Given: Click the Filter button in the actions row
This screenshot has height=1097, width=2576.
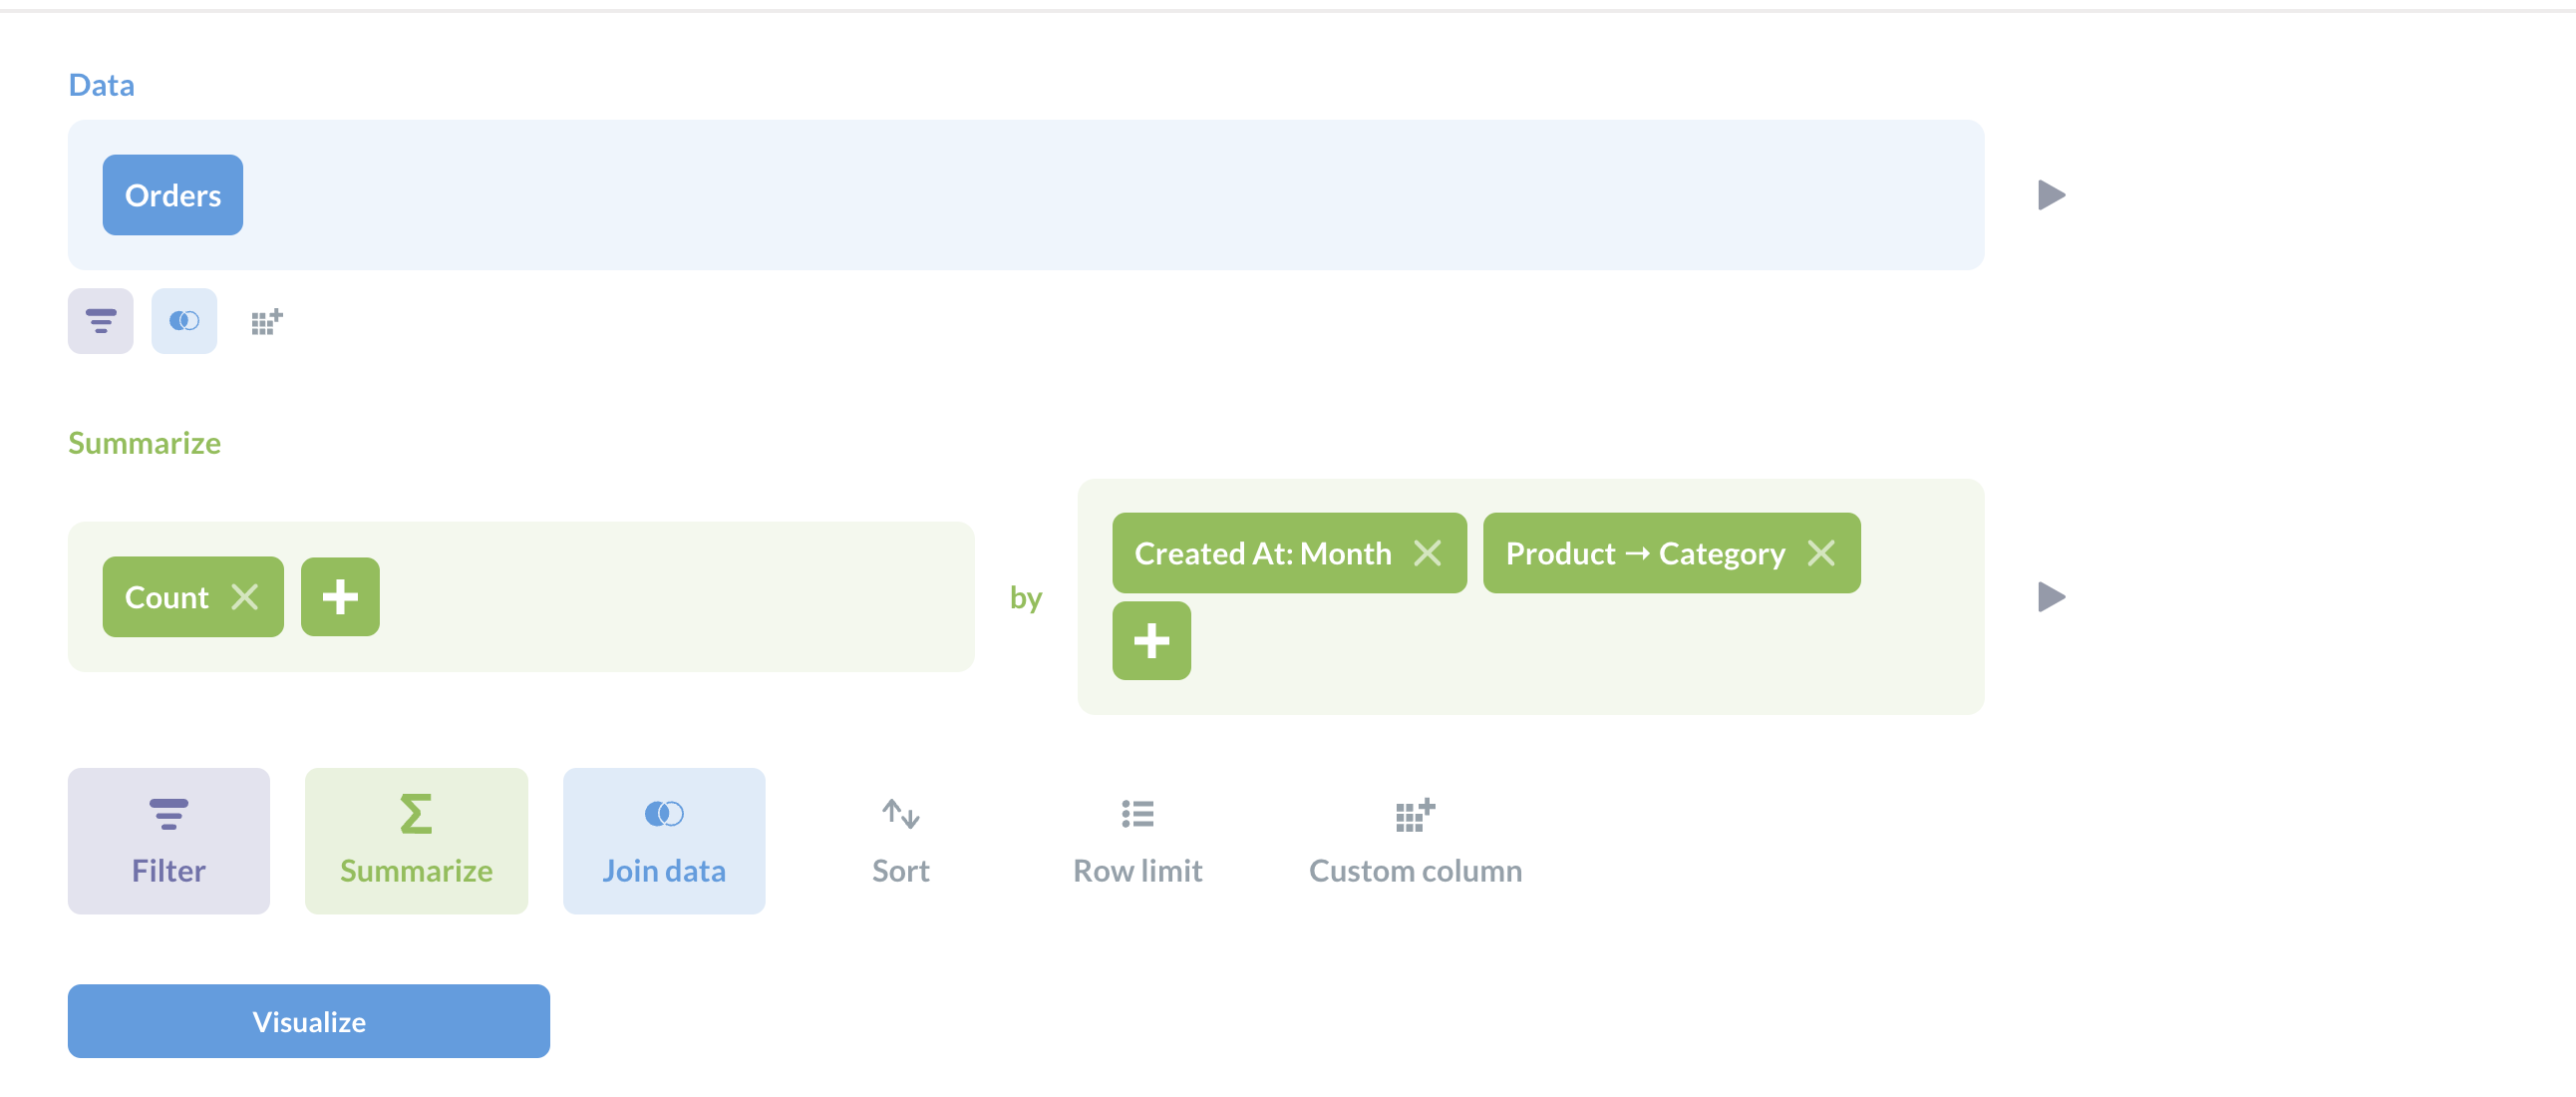Looking at the screenshot, I should pos(168,840).
